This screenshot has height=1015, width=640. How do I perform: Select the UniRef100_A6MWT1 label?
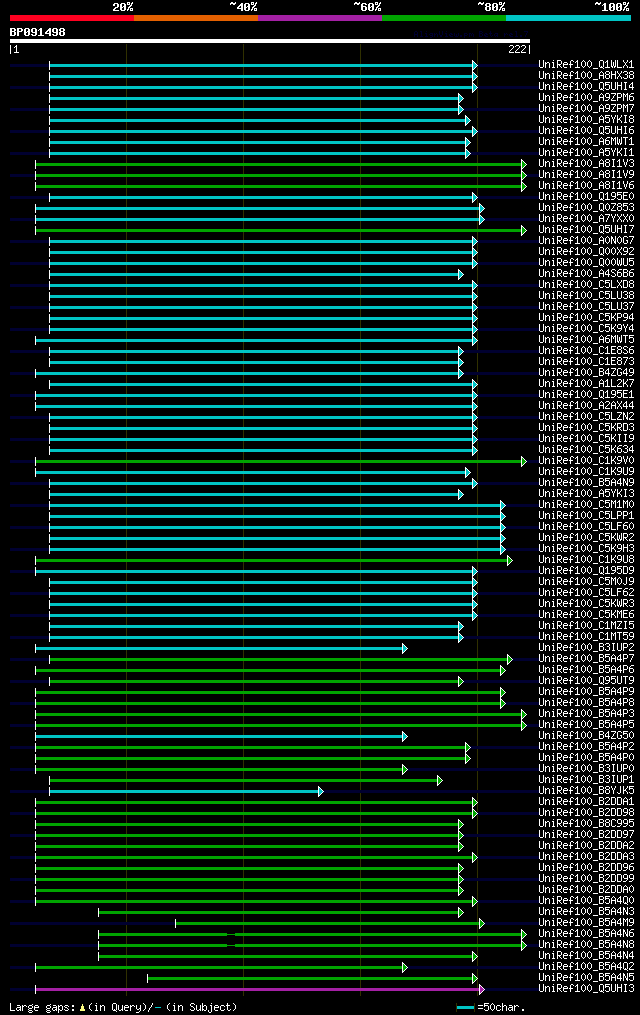pos(586,142)
